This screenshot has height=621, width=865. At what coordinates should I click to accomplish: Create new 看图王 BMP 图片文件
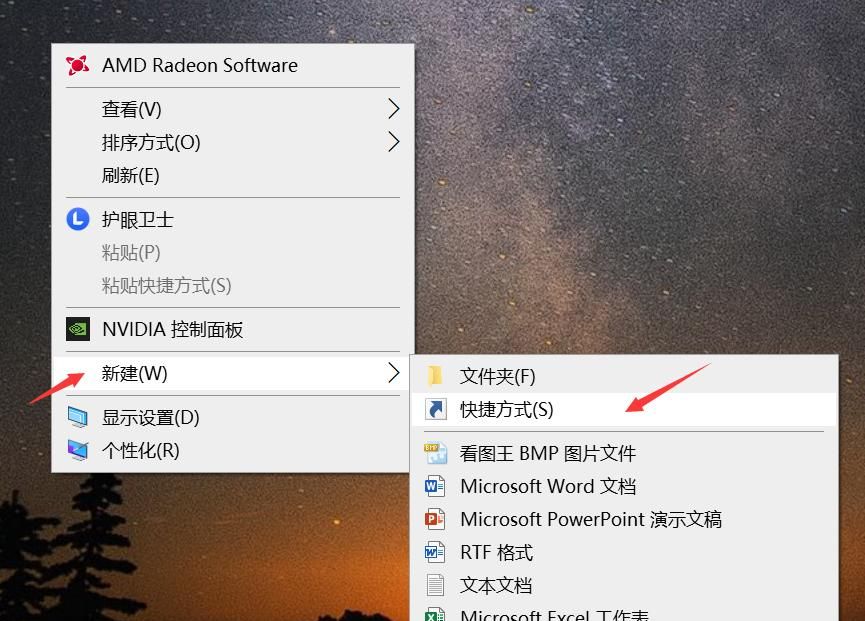click(624, 453)
